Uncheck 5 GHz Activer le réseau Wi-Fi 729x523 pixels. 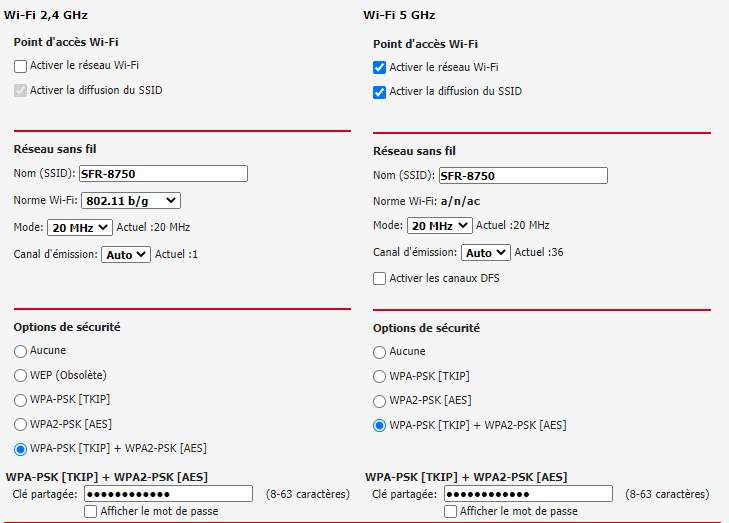click(x=379, y=68)
